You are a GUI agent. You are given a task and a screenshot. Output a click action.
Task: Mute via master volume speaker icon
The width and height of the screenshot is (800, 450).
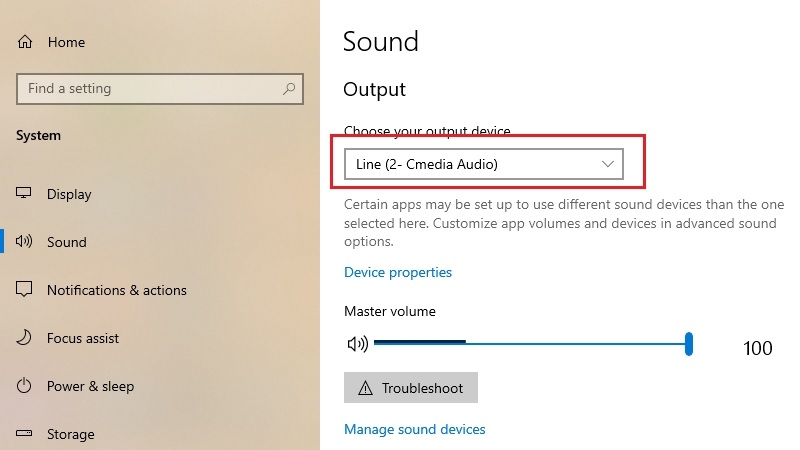(357, 344)
